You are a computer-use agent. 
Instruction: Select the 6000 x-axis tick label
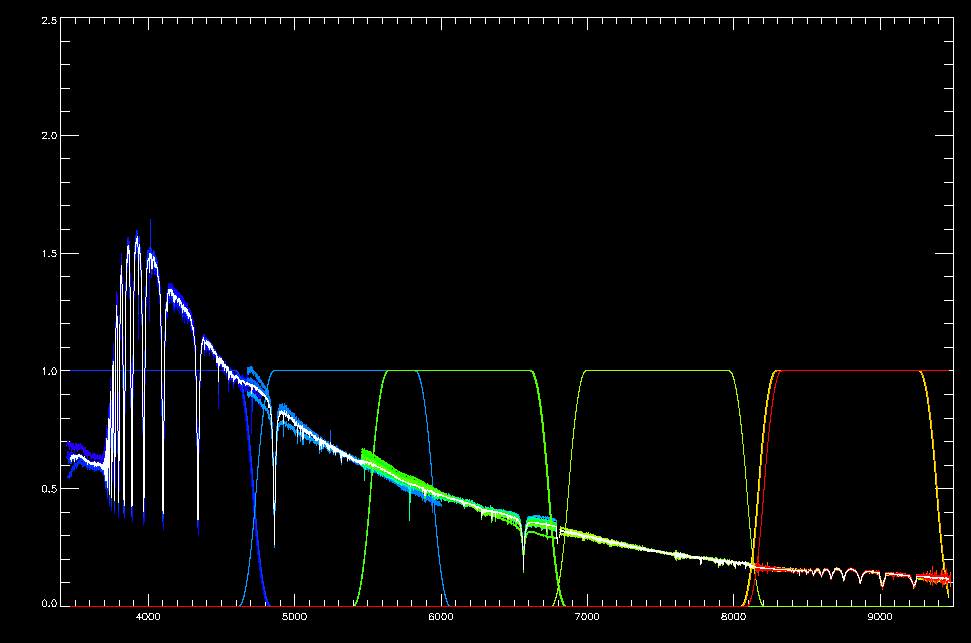(x=441, y=618)
